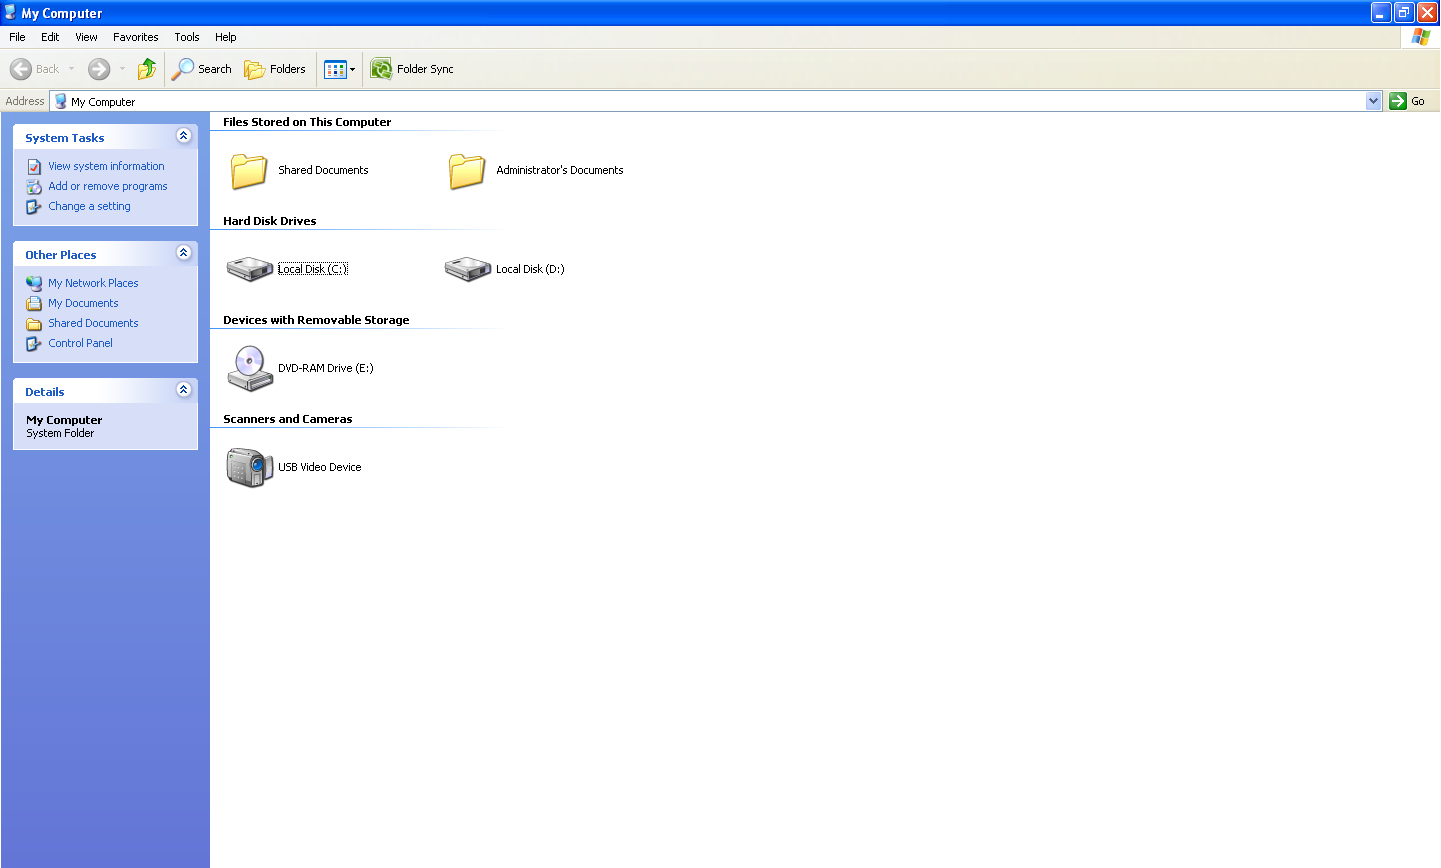Open Control Panel link

point(80,343)
